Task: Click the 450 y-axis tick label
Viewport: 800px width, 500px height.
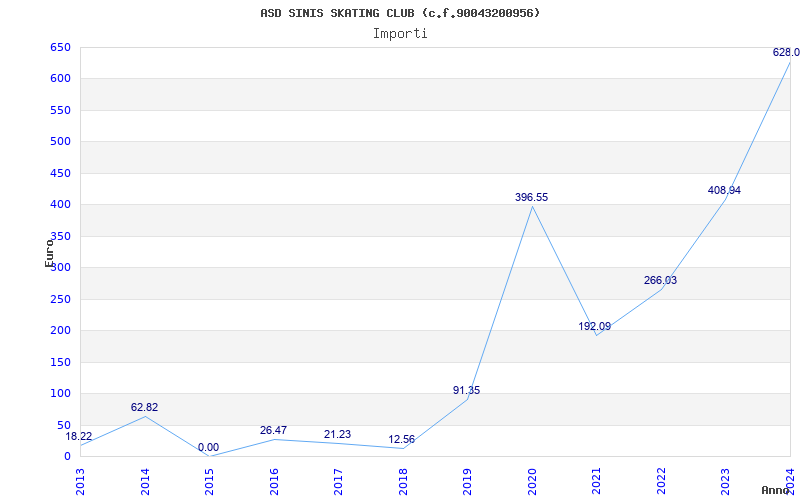Action: tap(60, 173)
